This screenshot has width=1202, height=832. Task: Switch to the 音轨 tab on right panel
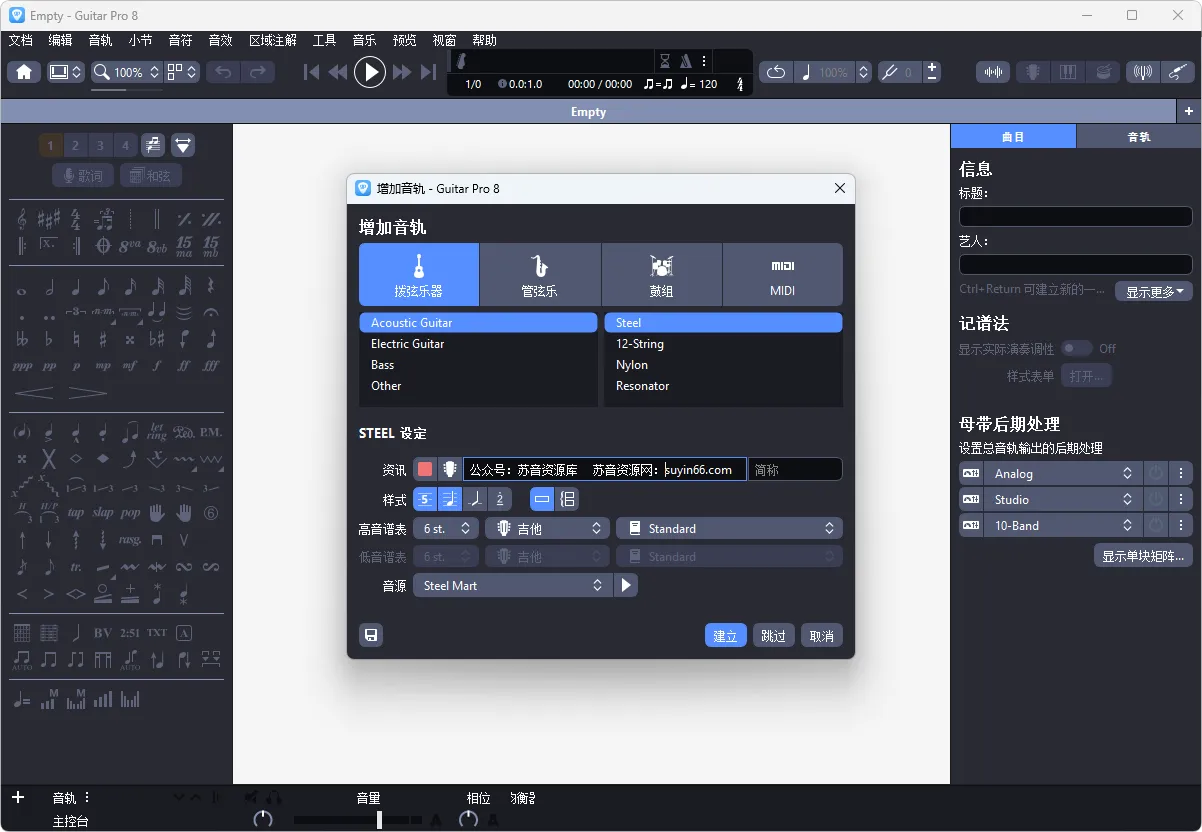pyautogui.click(x=1139, y=136)
